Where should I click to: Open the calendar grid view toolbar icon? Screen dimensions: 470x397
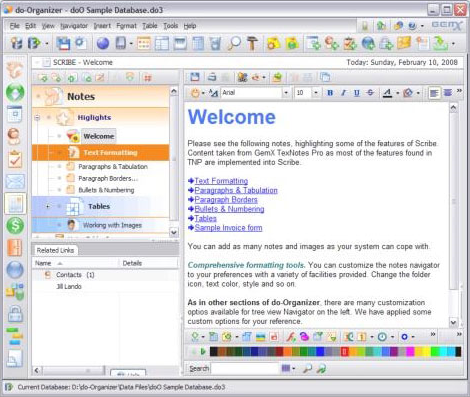144,43
